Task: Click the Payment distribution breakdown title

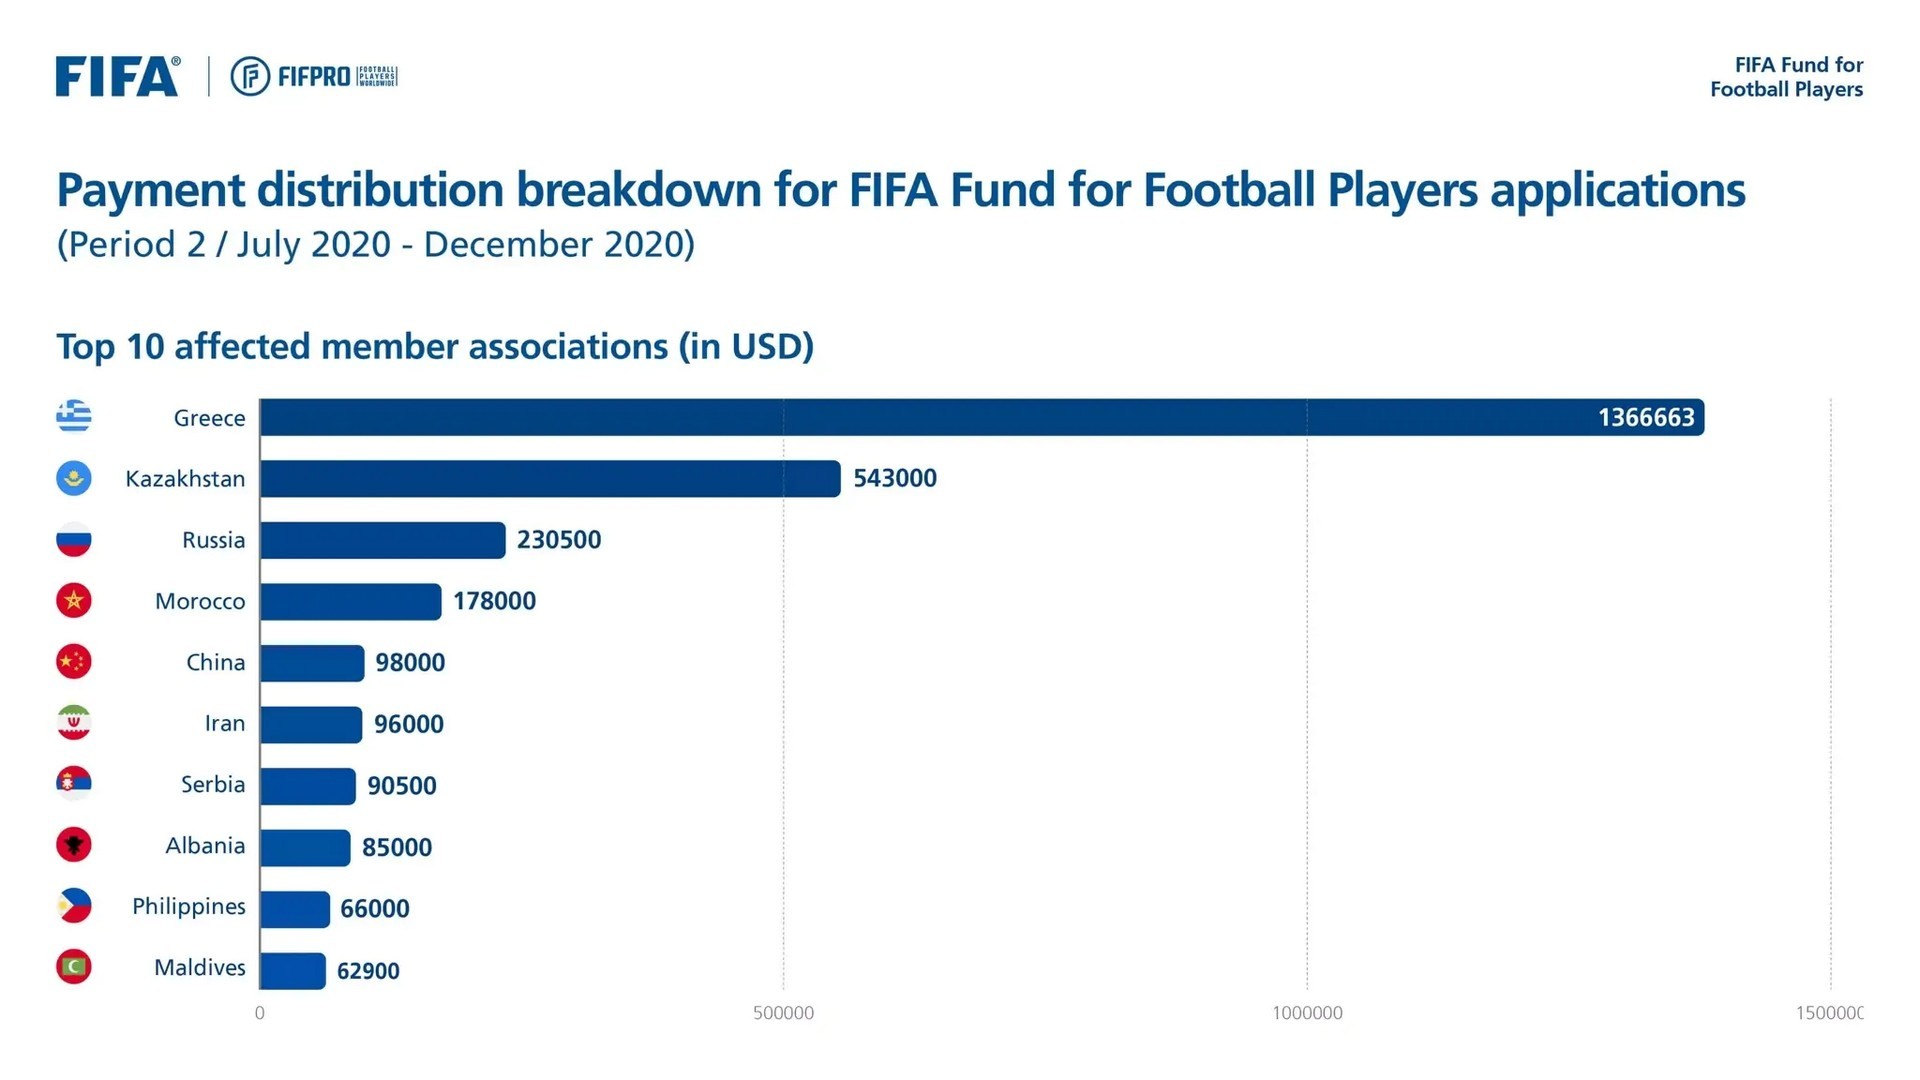Action: click(x=900, y=190)
